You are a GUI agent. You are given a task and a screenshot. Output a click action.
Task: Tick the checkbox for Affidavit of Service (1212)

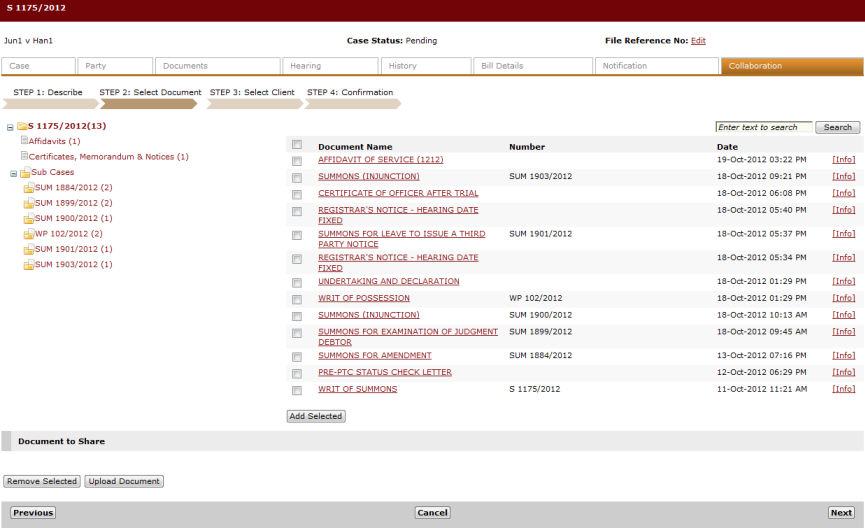click(297, 160)
